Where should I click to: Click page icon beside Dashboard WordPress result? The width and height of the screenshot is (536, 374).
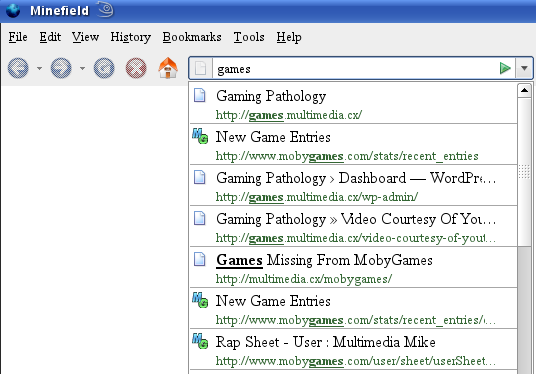click(x=199, y=177)
